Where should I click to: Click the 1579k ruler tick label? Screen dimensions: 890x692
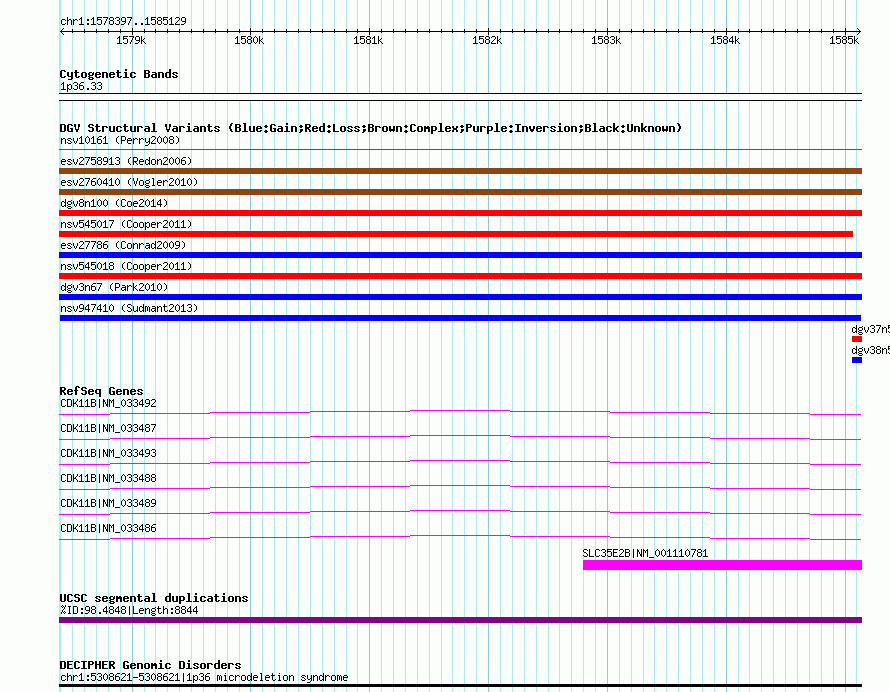(x=131, y=40)
